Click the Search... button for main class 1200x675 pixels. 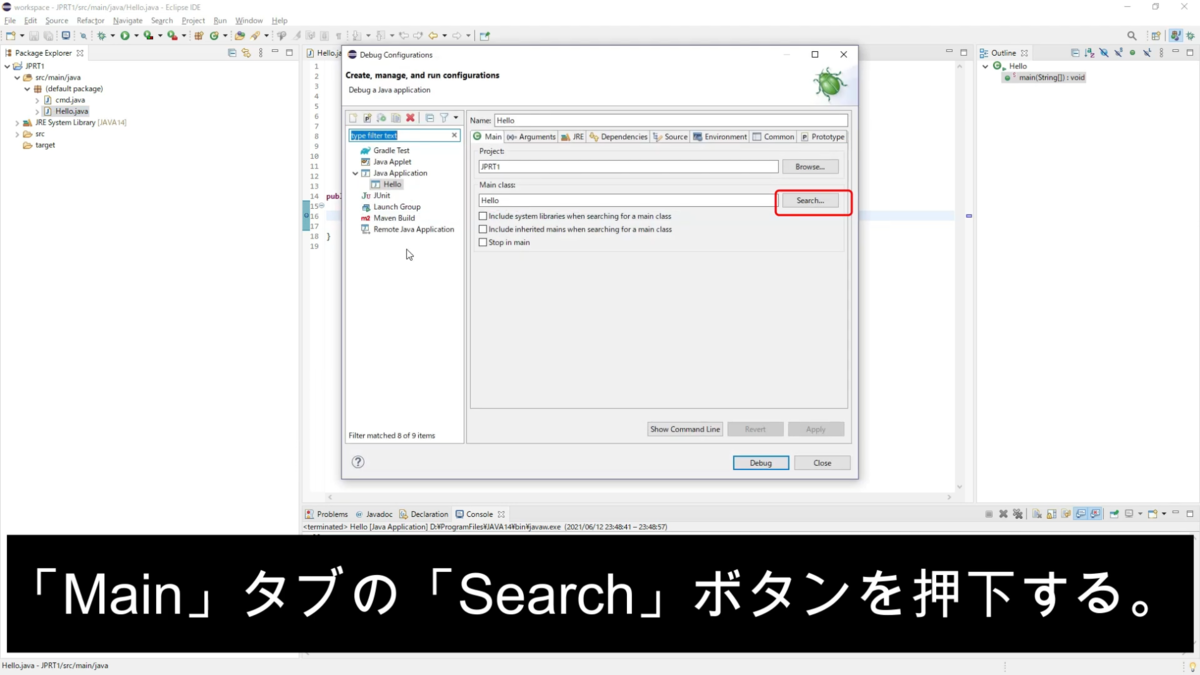point(810,200)
